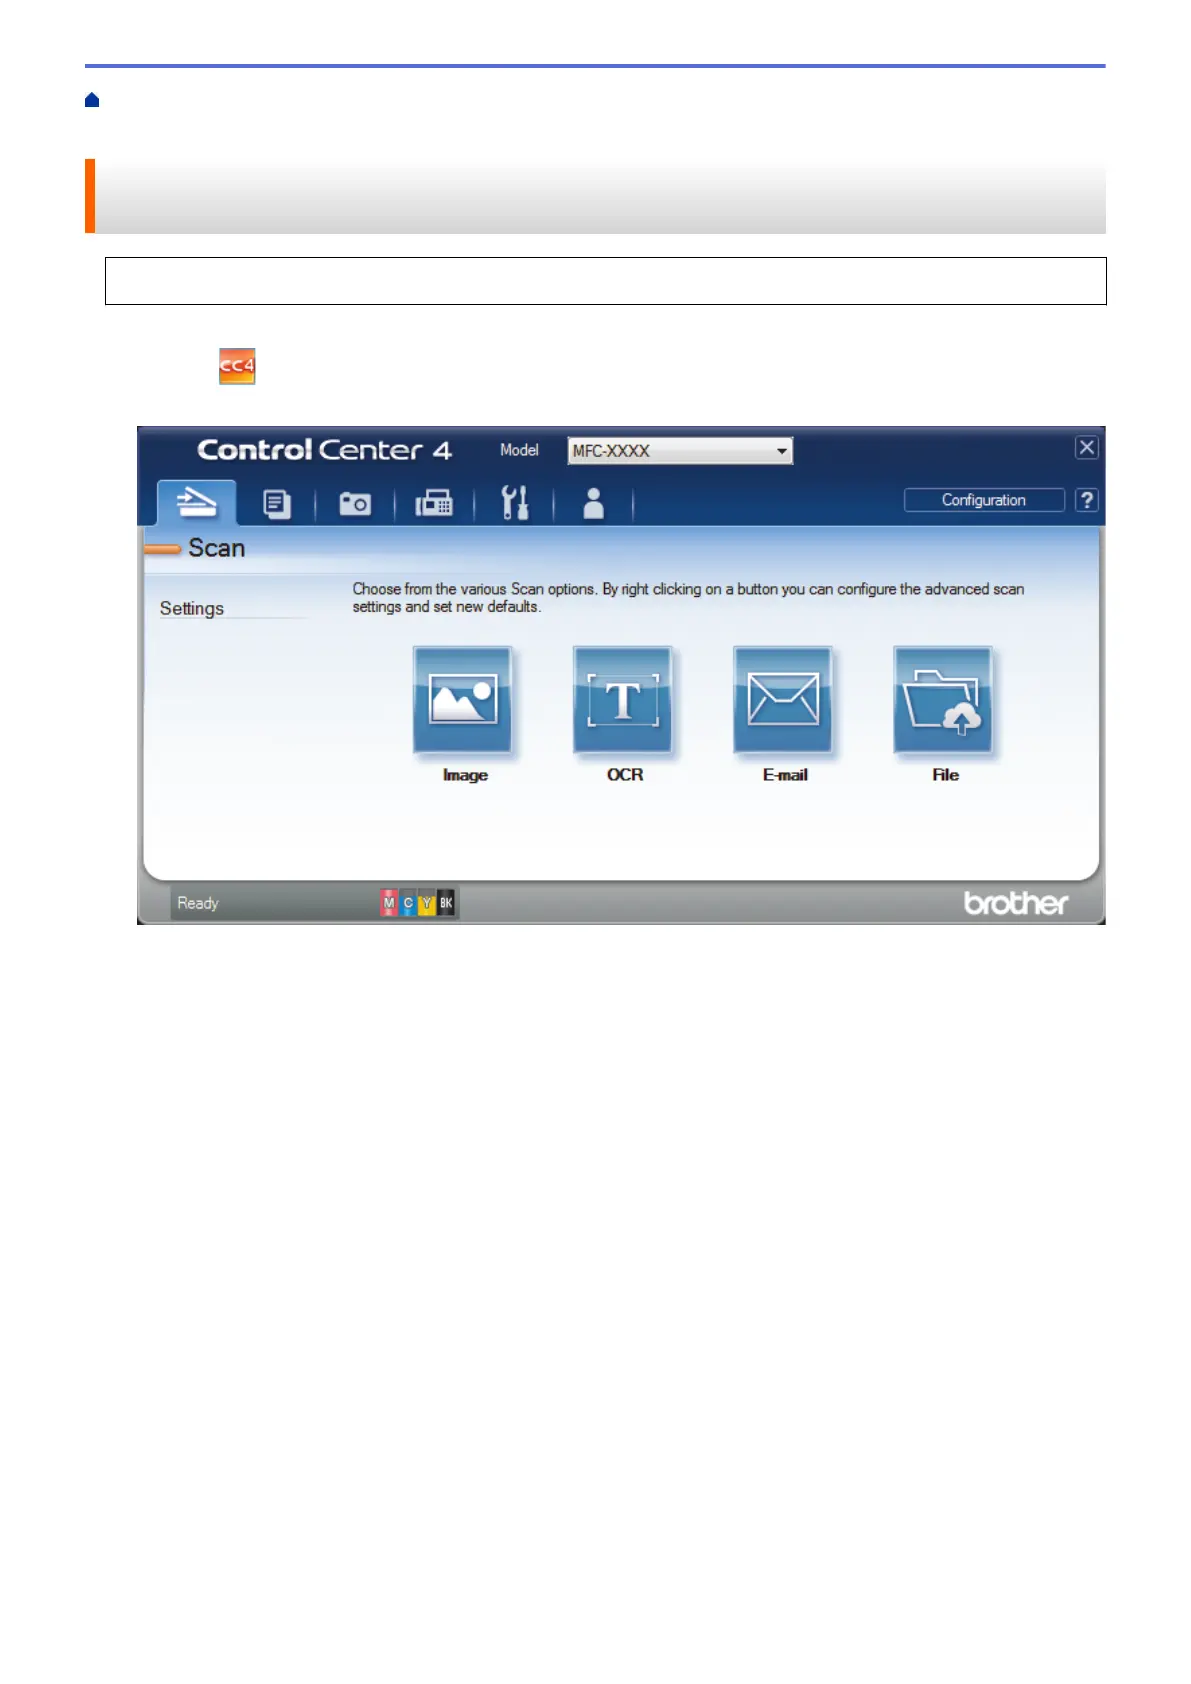Switch to the PC-Copy tab icon

click(277, 503)
